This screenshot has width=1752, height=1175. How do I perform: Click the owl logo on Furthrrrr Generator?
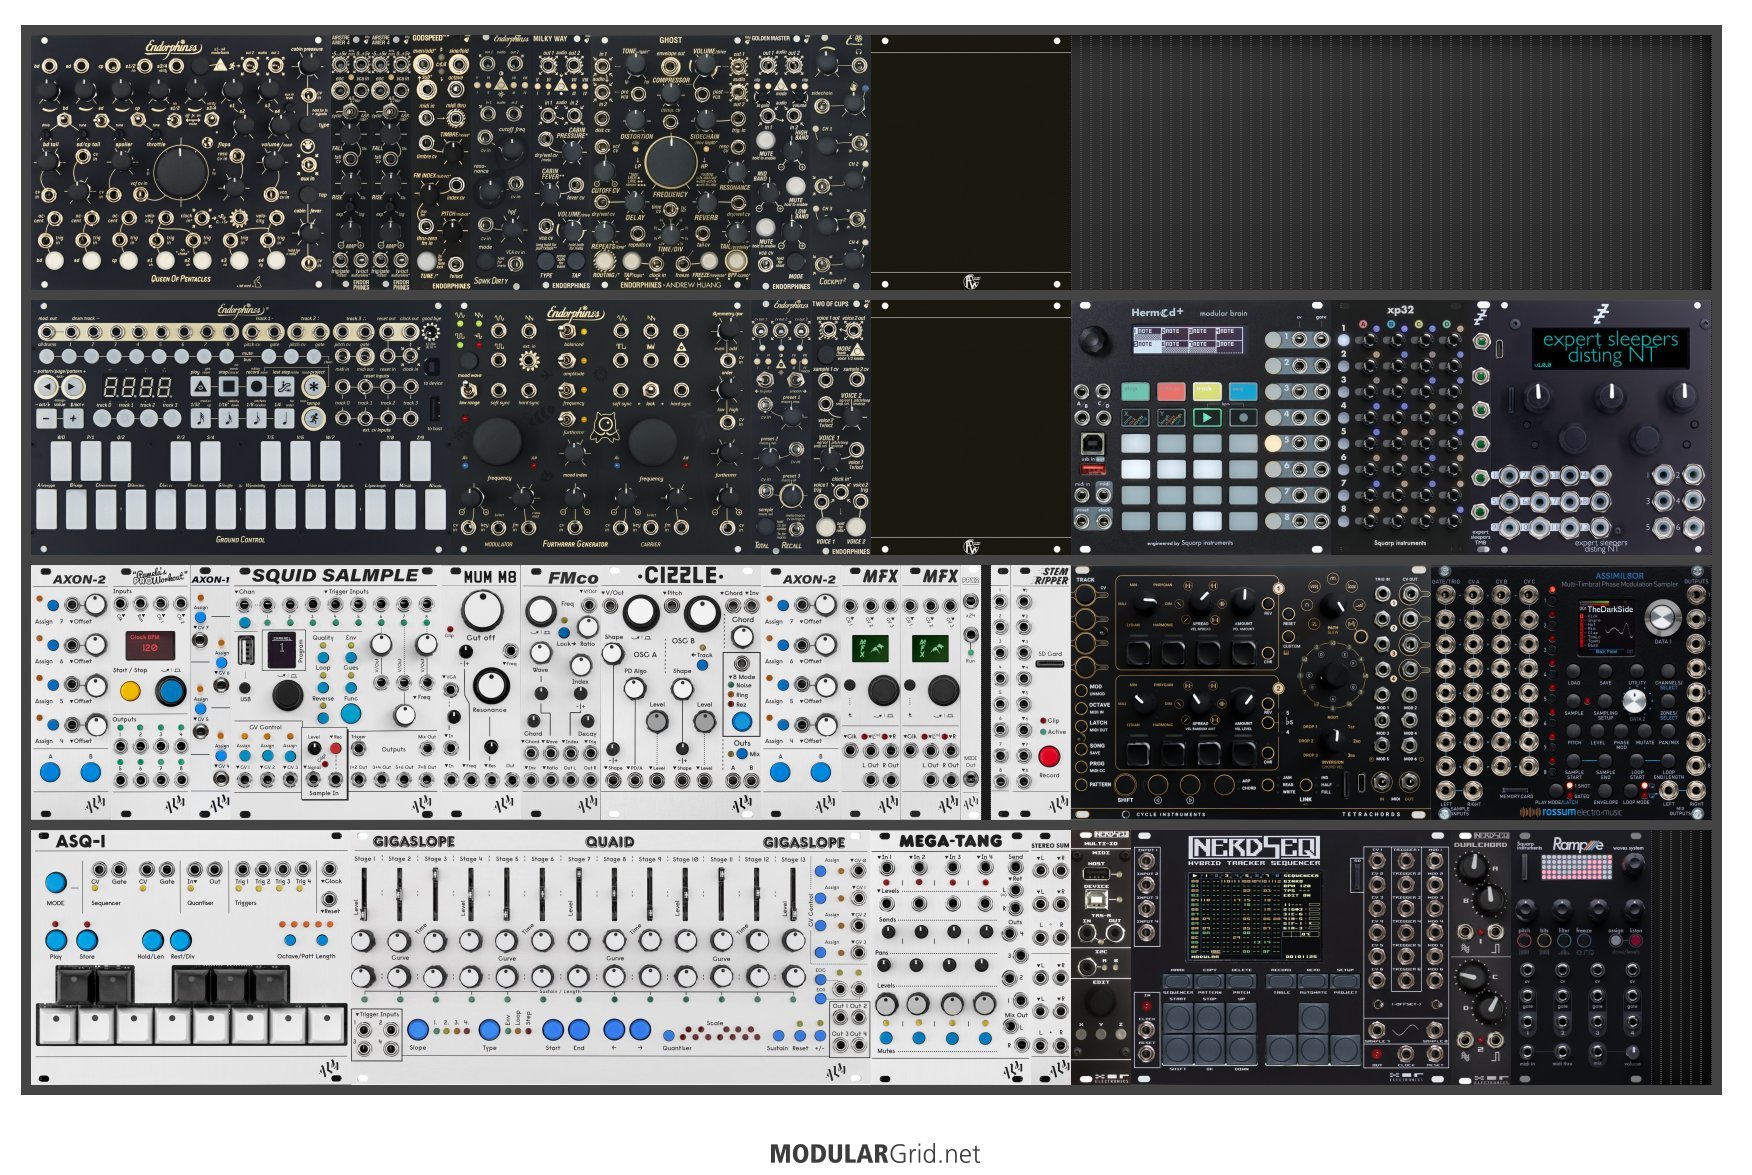point(604,427)
